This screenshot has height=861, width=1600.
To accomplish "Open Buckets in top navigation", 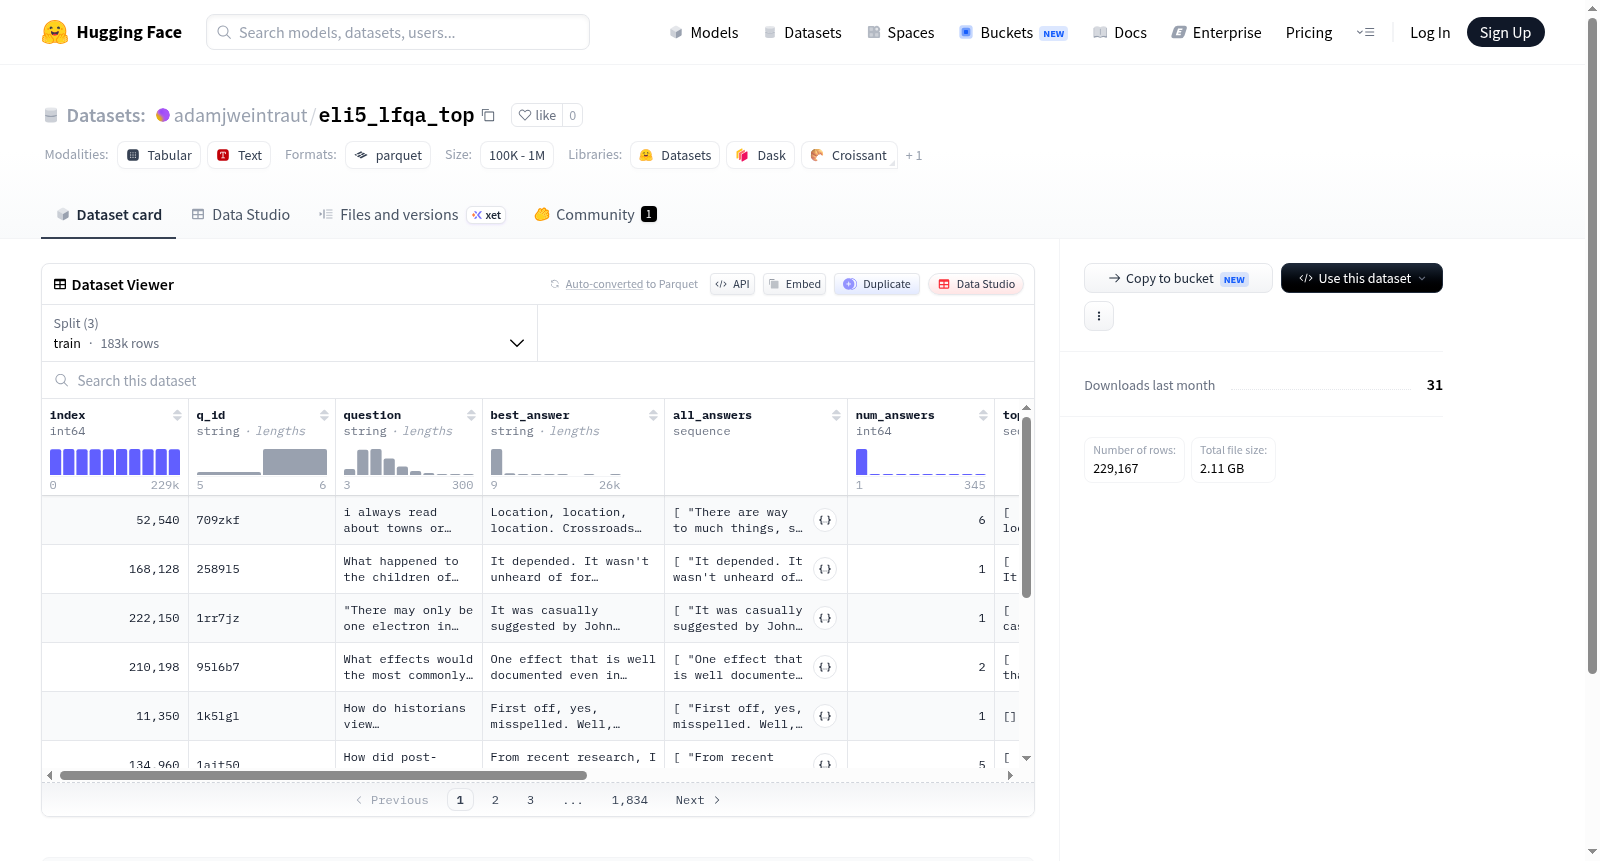I will click(1013, 32).
